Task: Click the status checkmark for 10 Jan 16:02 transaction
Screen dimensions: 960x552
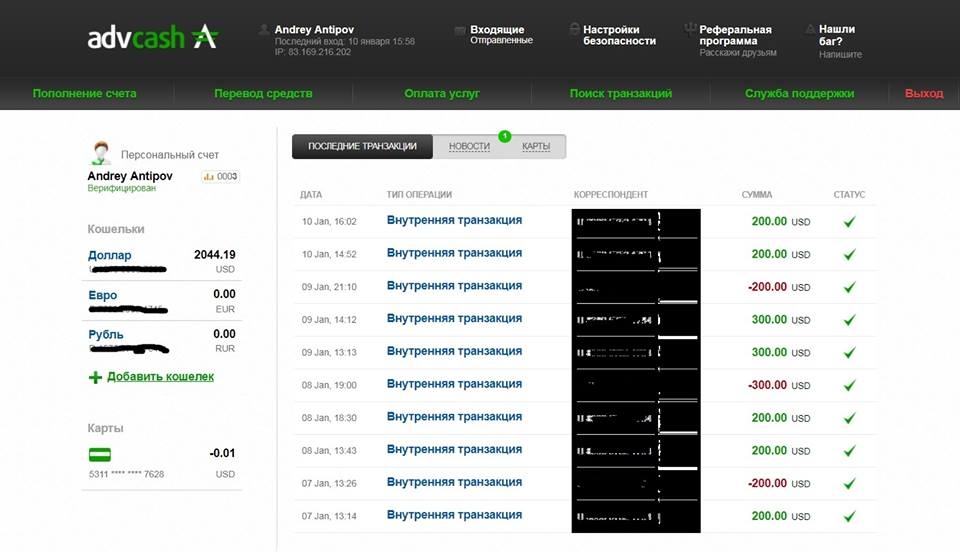Action: 849,222
